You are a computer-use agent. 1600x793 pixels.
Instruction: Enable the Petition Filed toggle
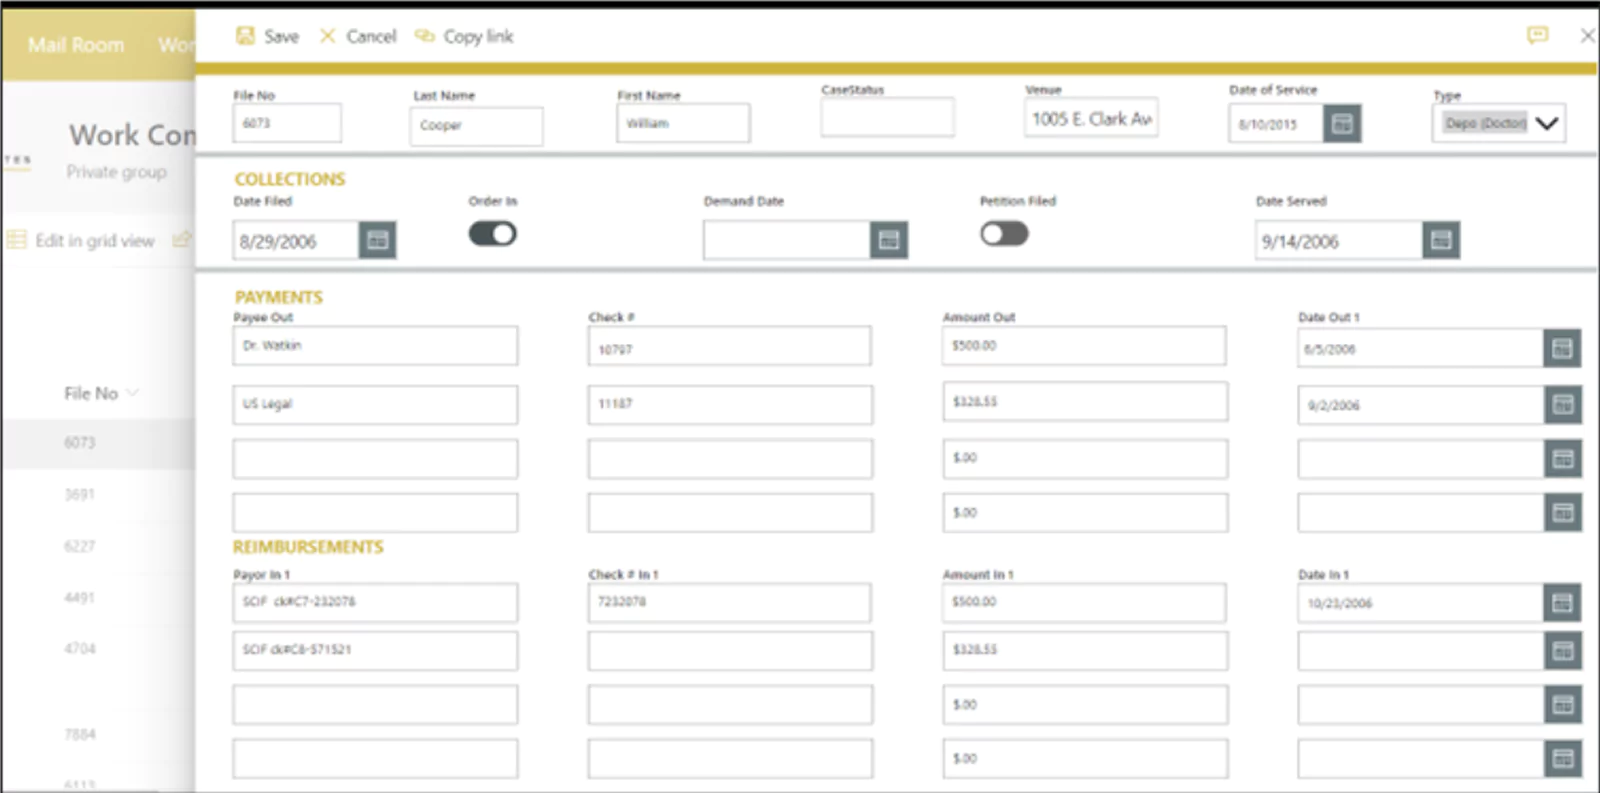coord(1004,234)
